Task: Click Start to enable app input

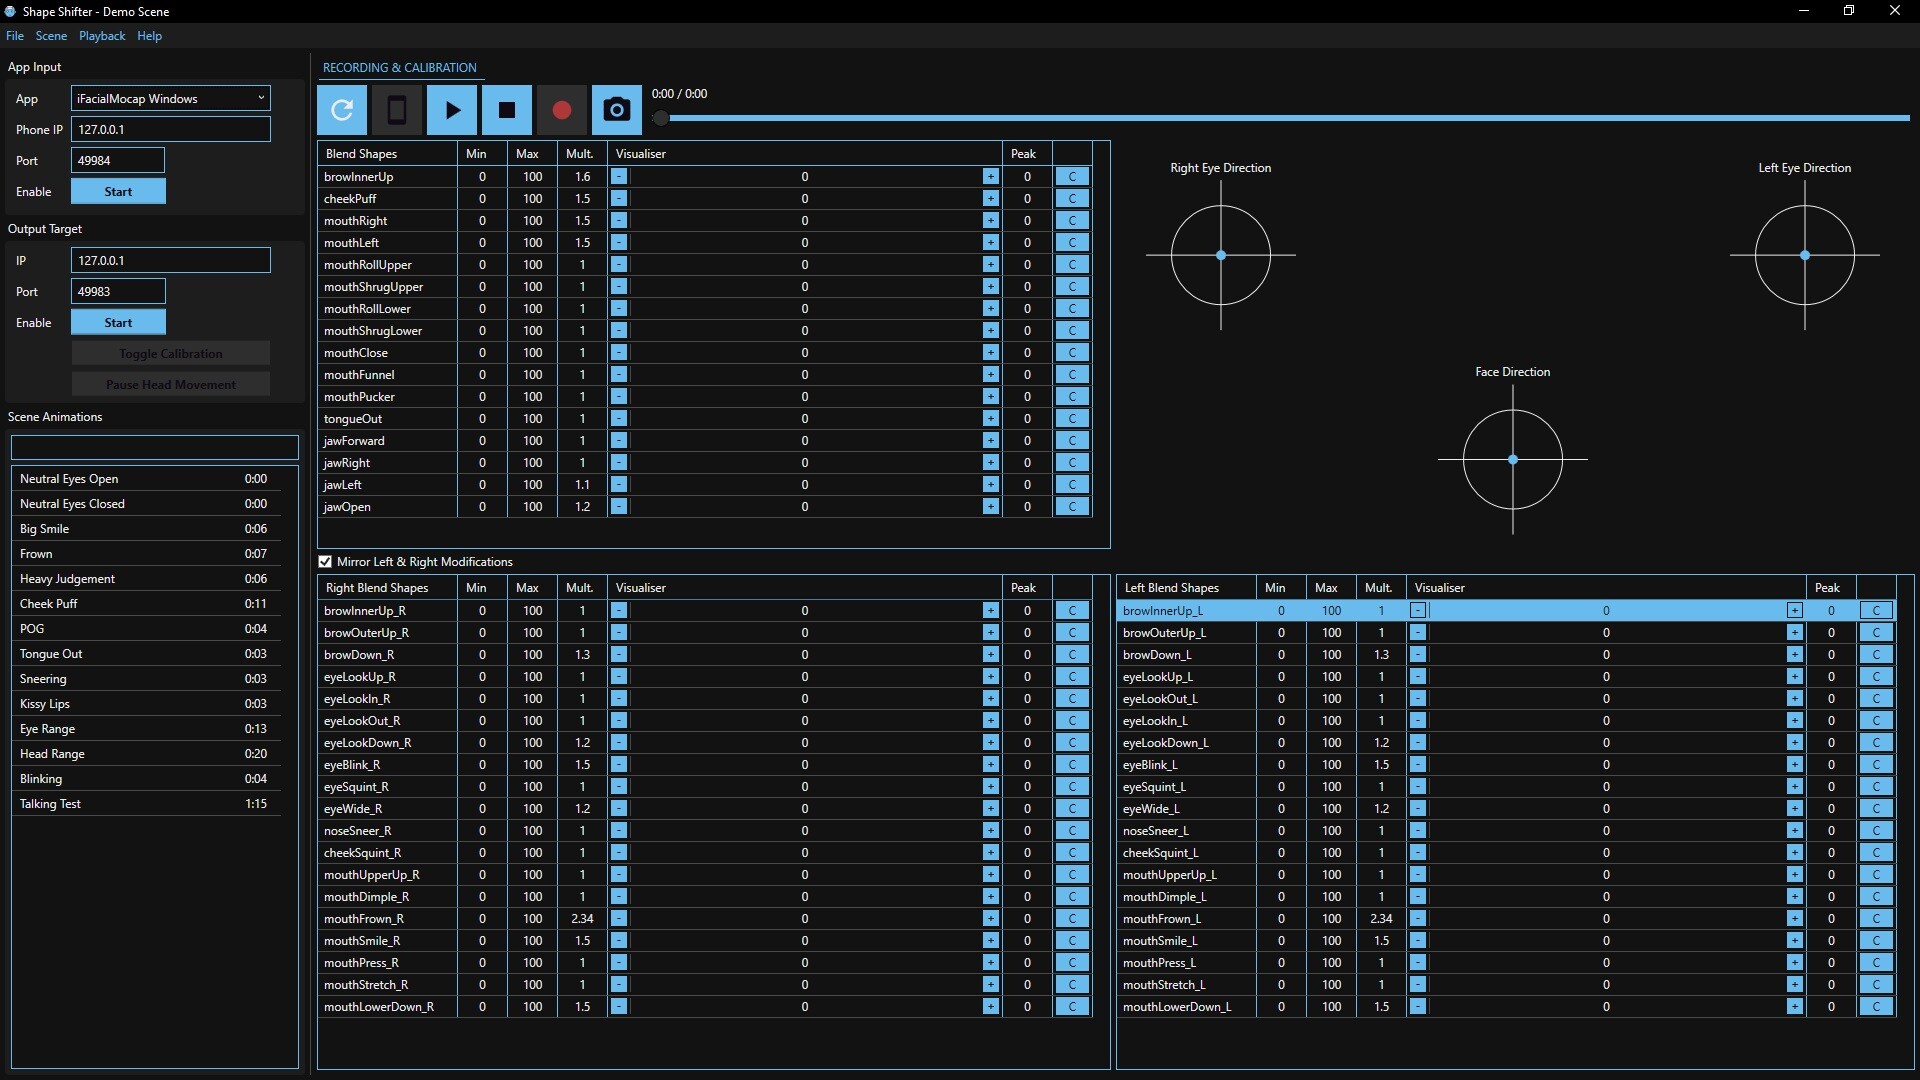Action: point(117,191)
